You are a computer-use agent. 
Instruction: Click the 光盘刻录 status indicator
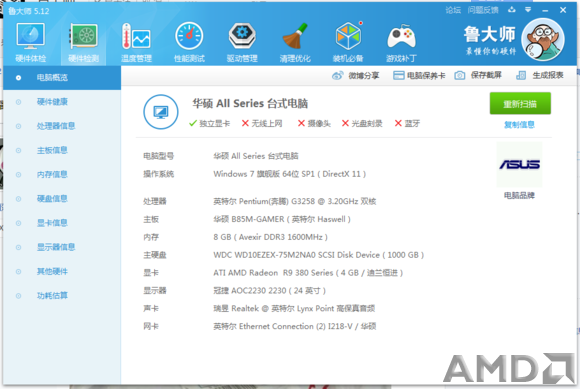click(x=362, y=124)
